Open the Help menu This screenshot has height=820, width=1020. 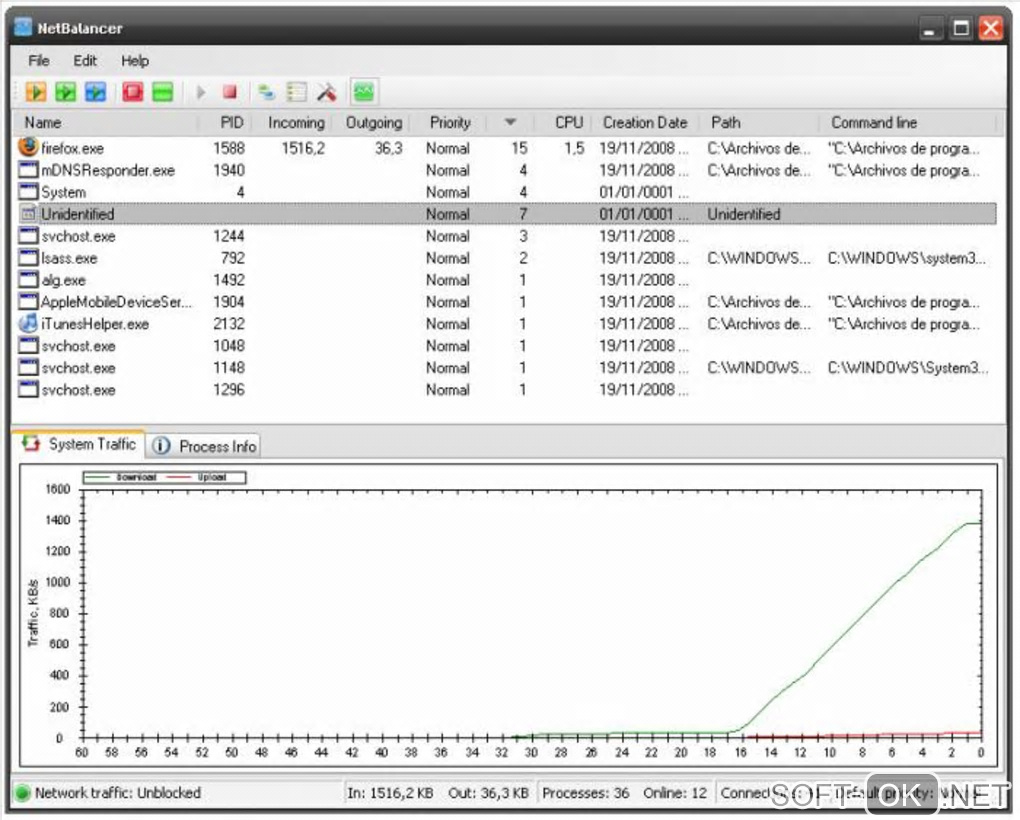pyautogui.click(x=135, y=60)
